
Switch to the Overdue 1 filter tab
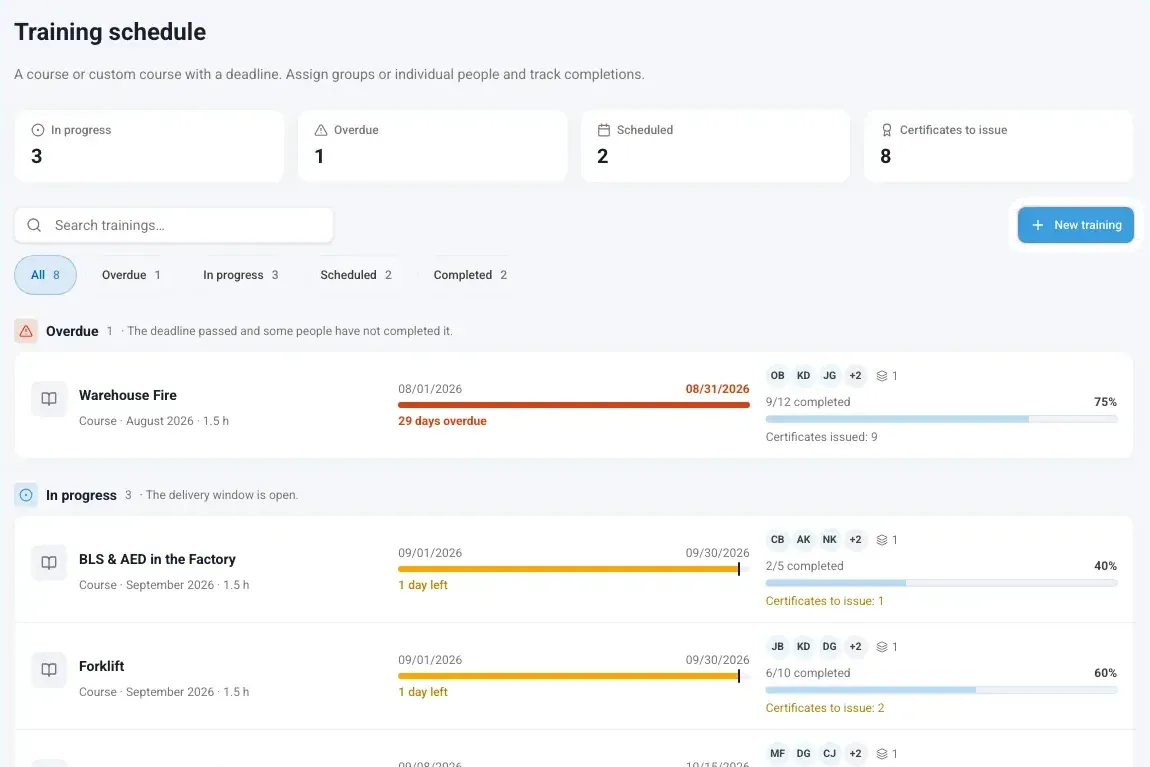131,275
